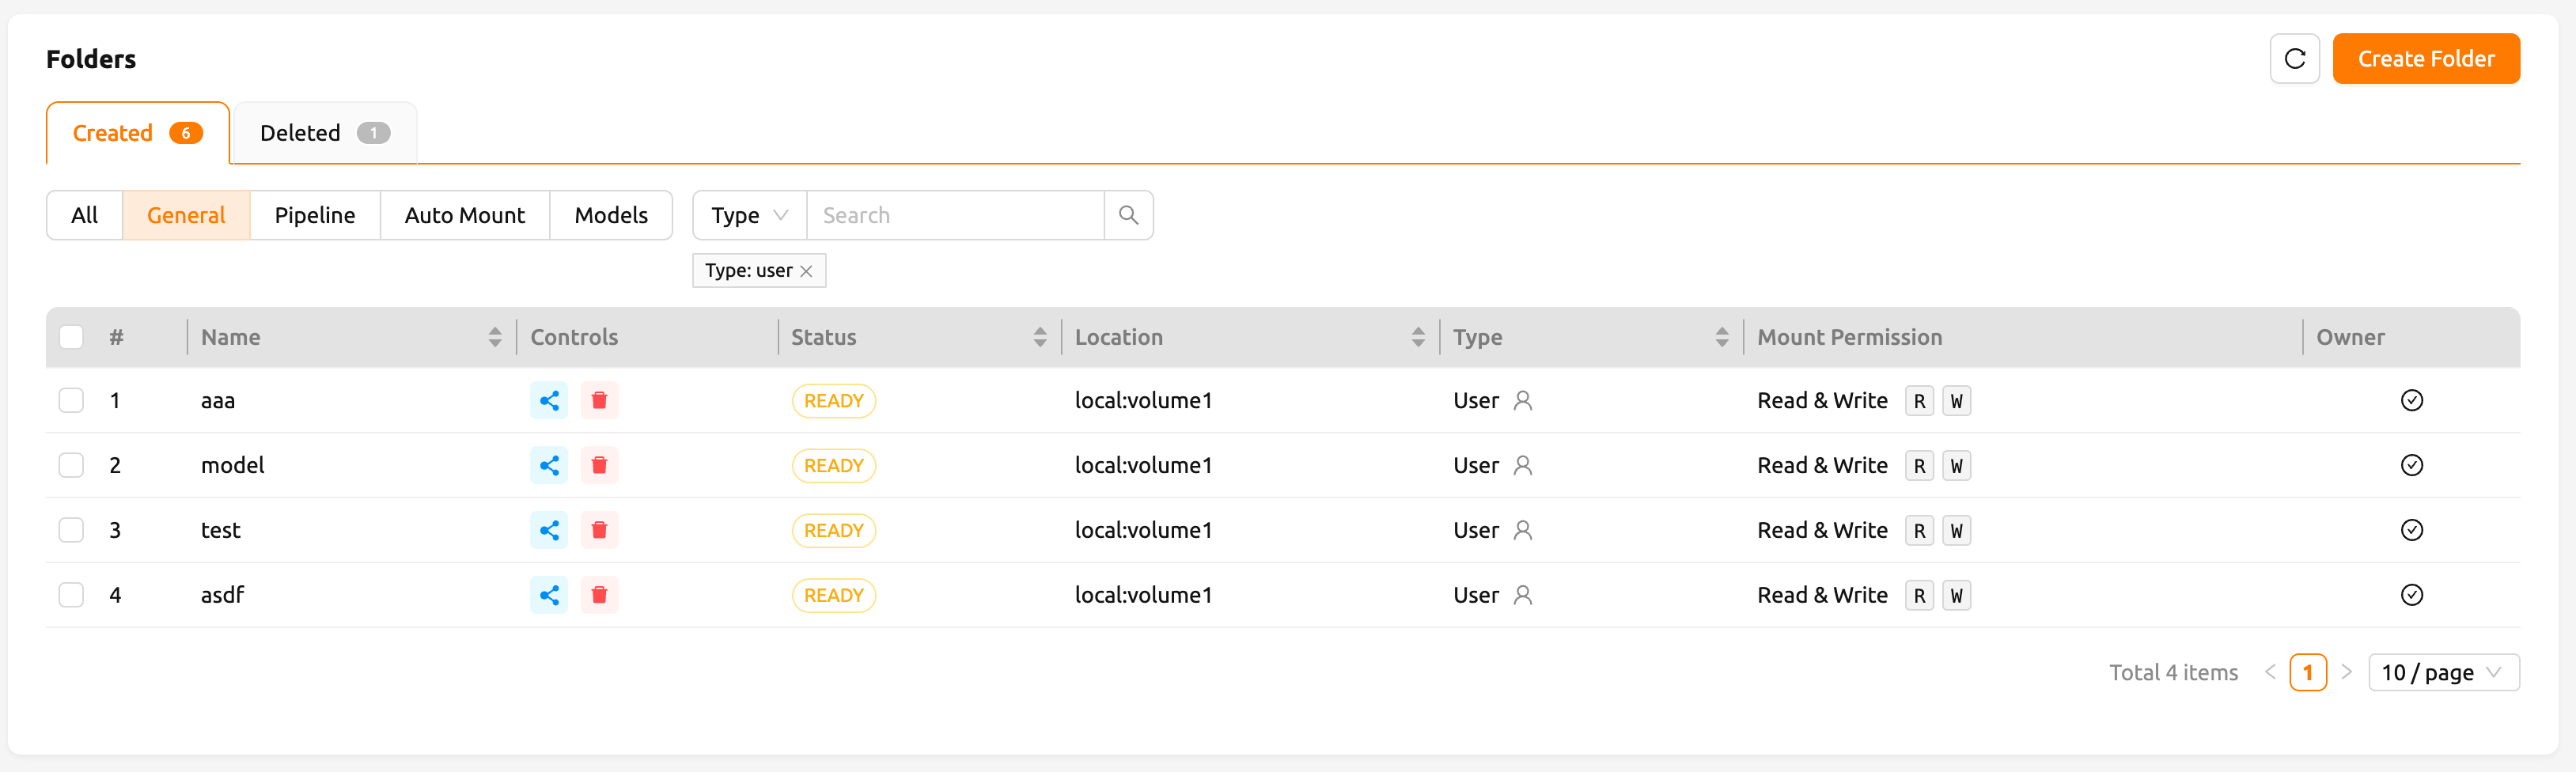
Task: Select the Models filter
Action: point(611,215)
